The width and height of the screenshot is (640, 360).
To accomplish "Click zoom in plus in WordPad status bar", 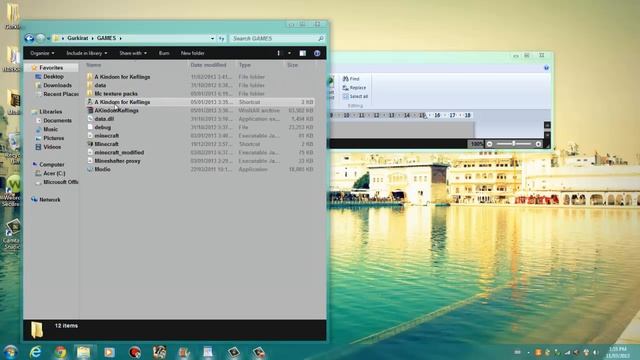I will [x=538, y=144].
